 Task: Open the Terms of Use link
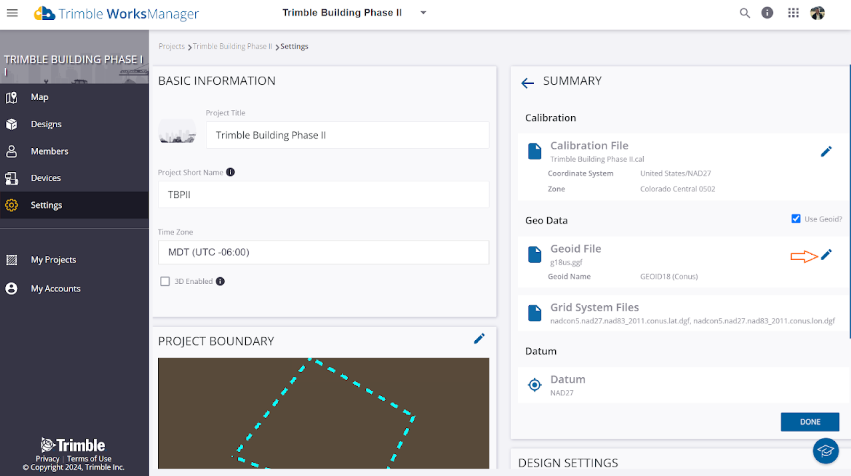(x=89, y=459)
